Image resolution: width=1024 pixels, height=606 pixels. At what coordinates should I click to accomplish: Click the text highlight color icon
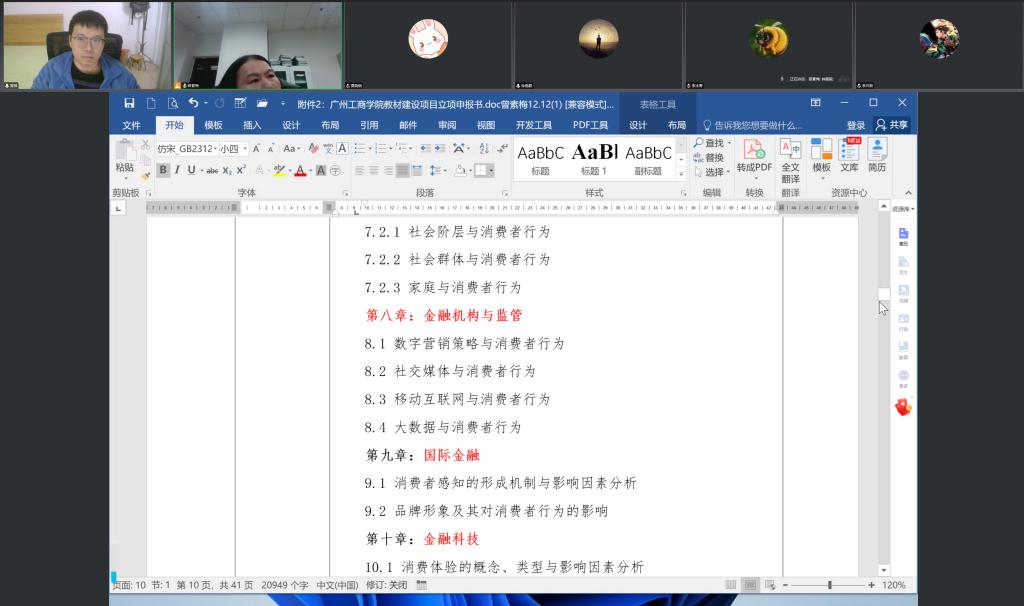(280, 170)
